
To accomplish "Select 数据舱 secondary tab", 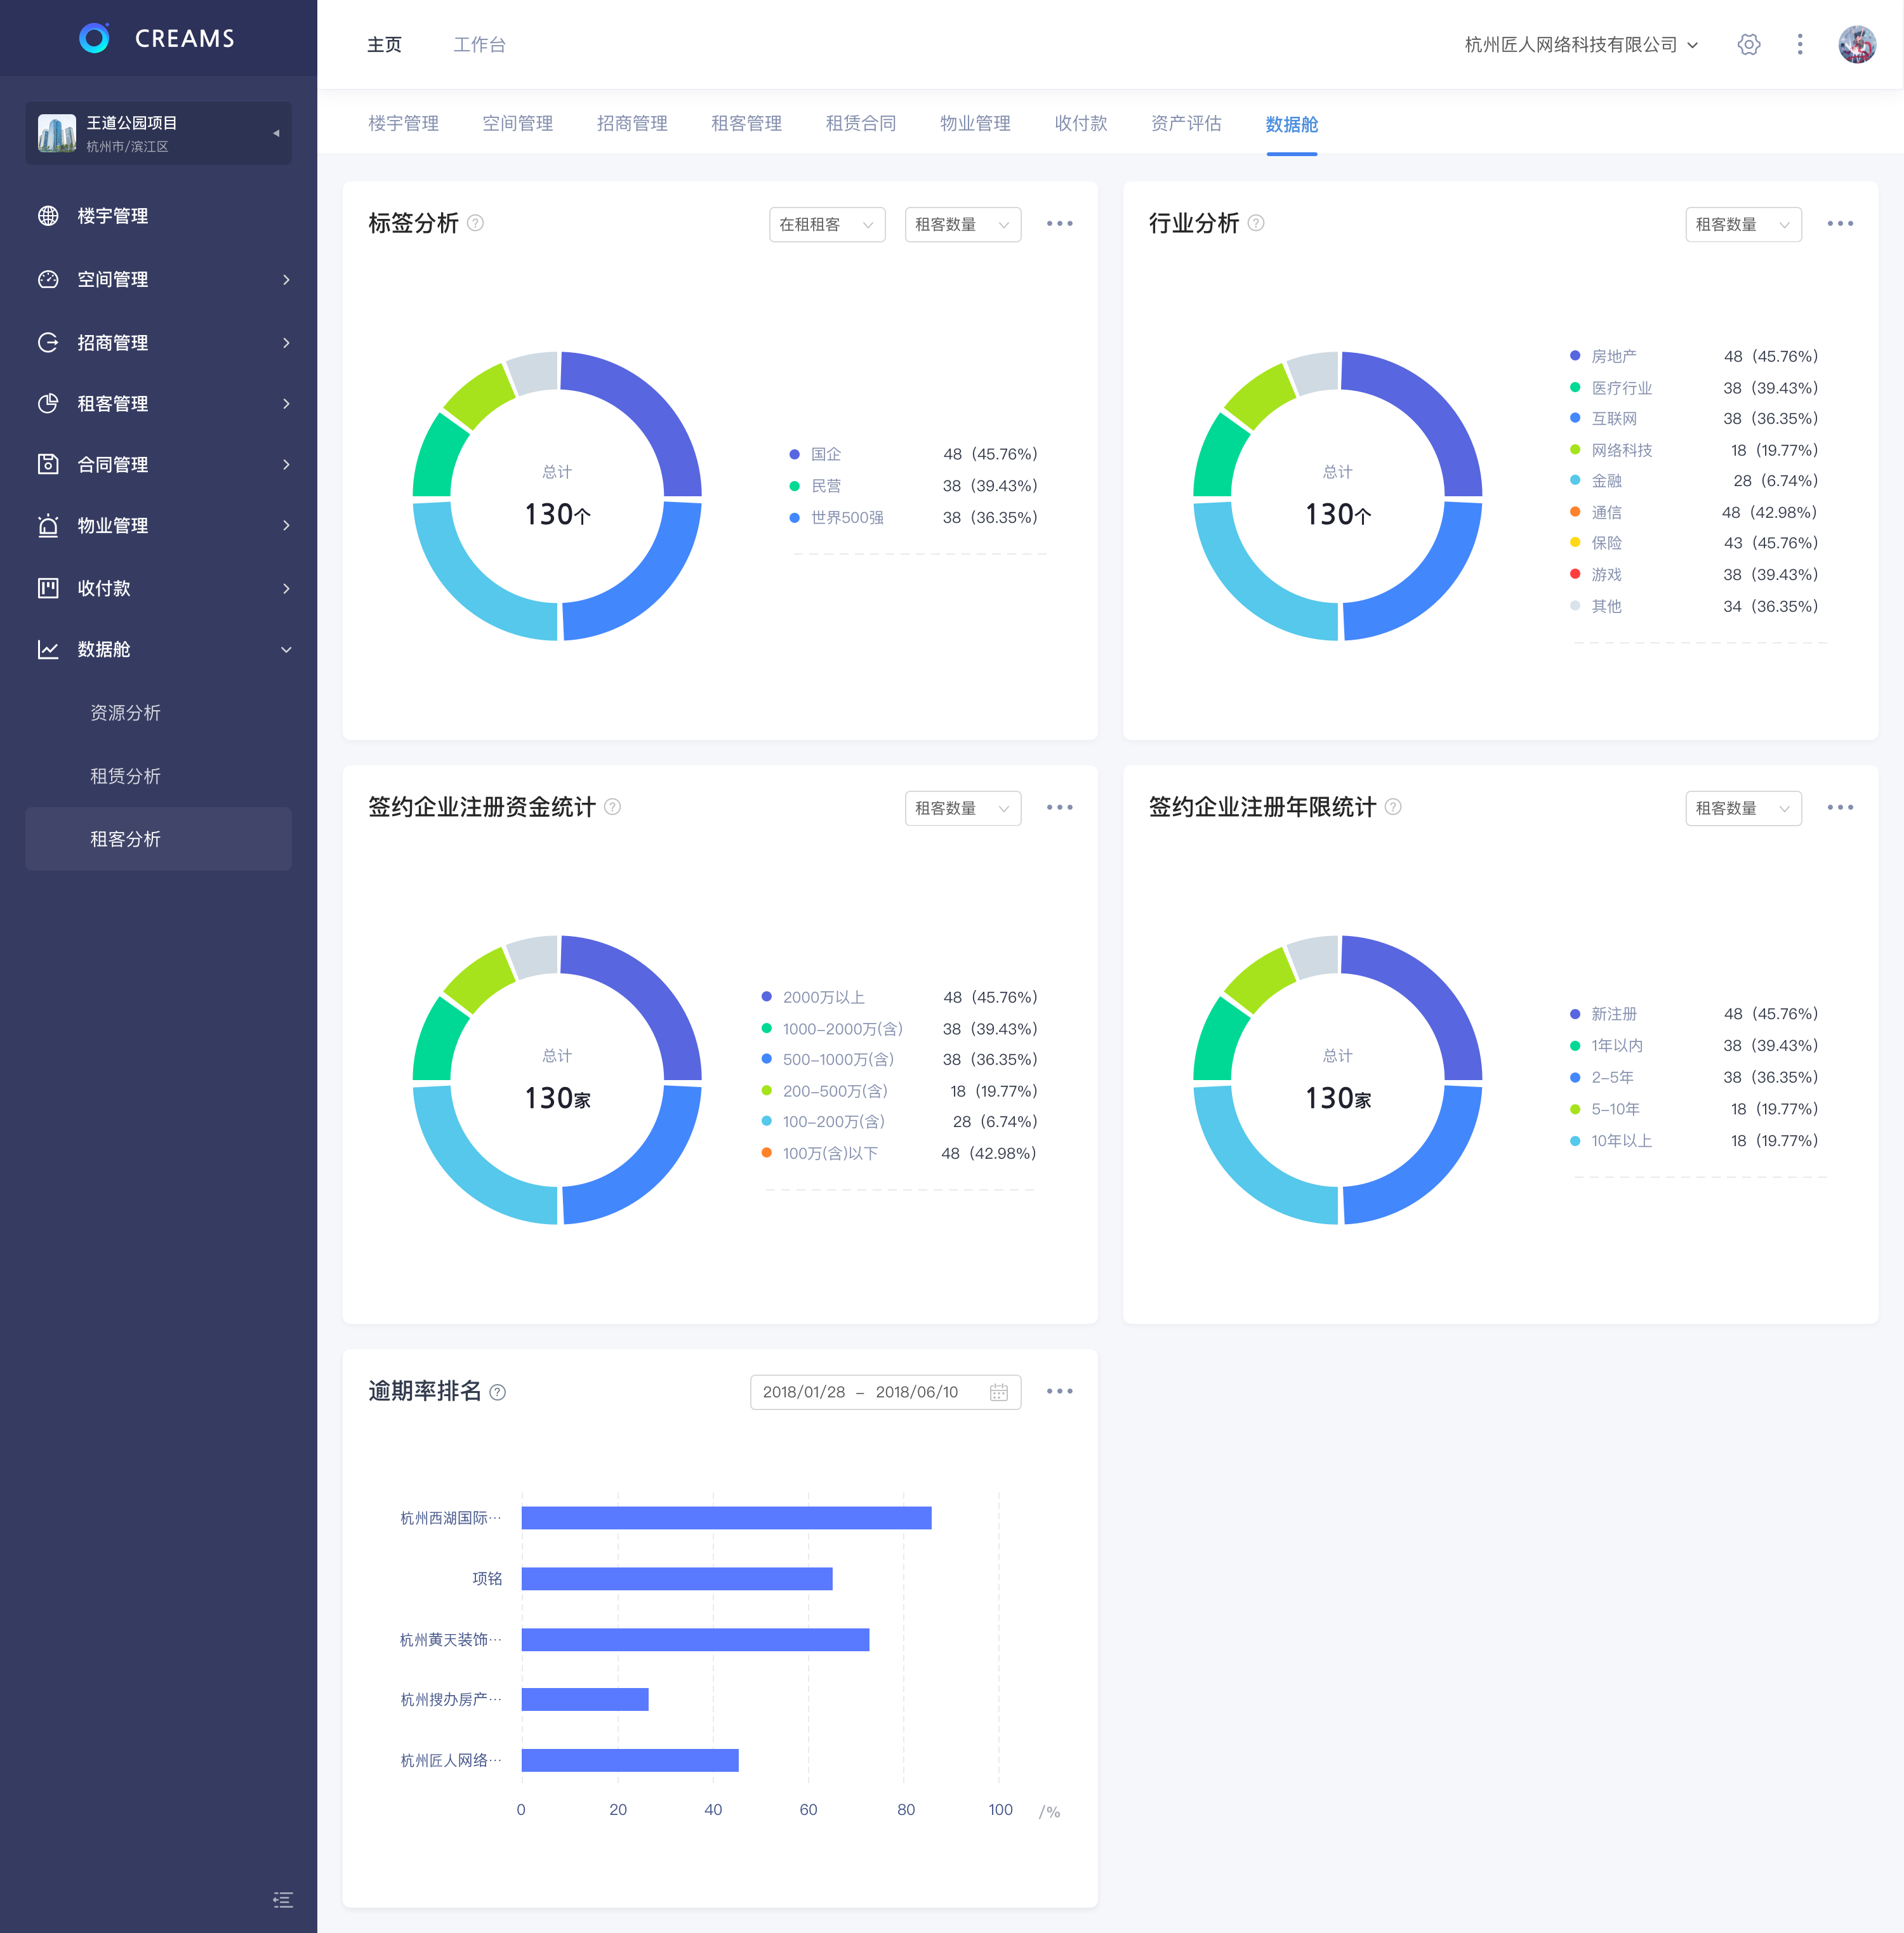I will coord(1291,124).
